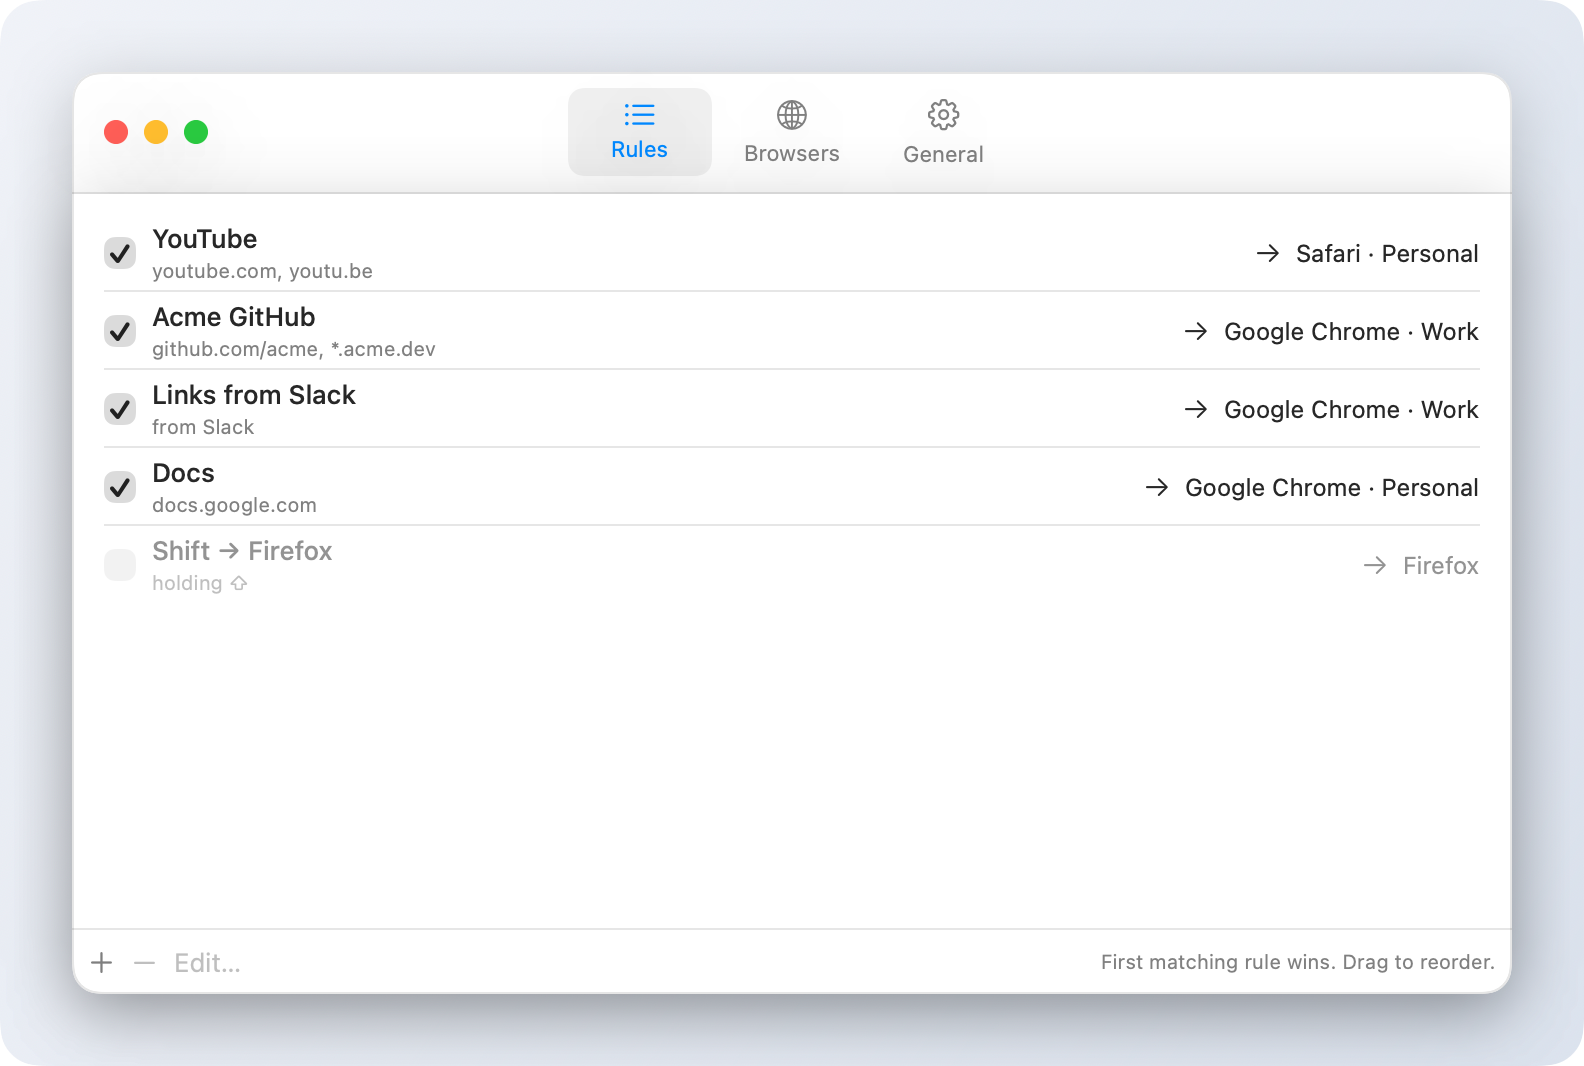Add a new rule with plus button
The image size is (1584, 1066).
pyautogui.click(x=102, y=962)
